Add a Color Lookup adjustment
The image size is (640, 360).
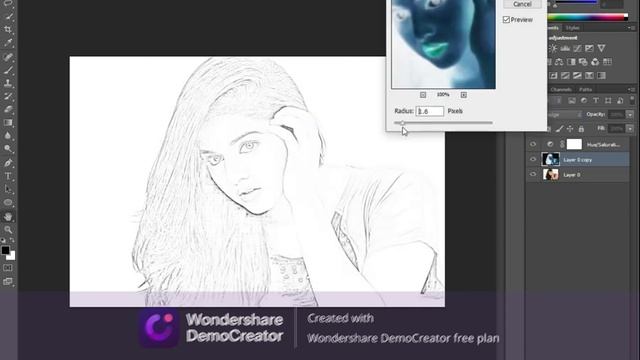click(x=607, y=62)
